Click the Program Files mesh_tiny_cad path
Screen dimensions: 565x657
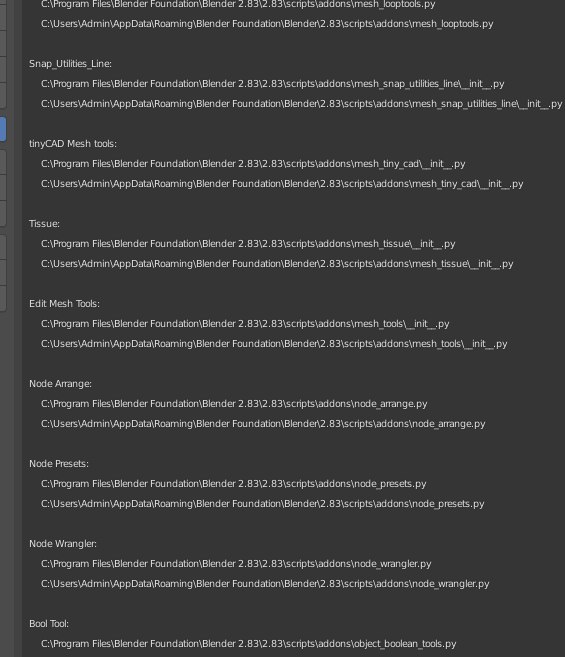pyautogui.click(x=253, y=164)
